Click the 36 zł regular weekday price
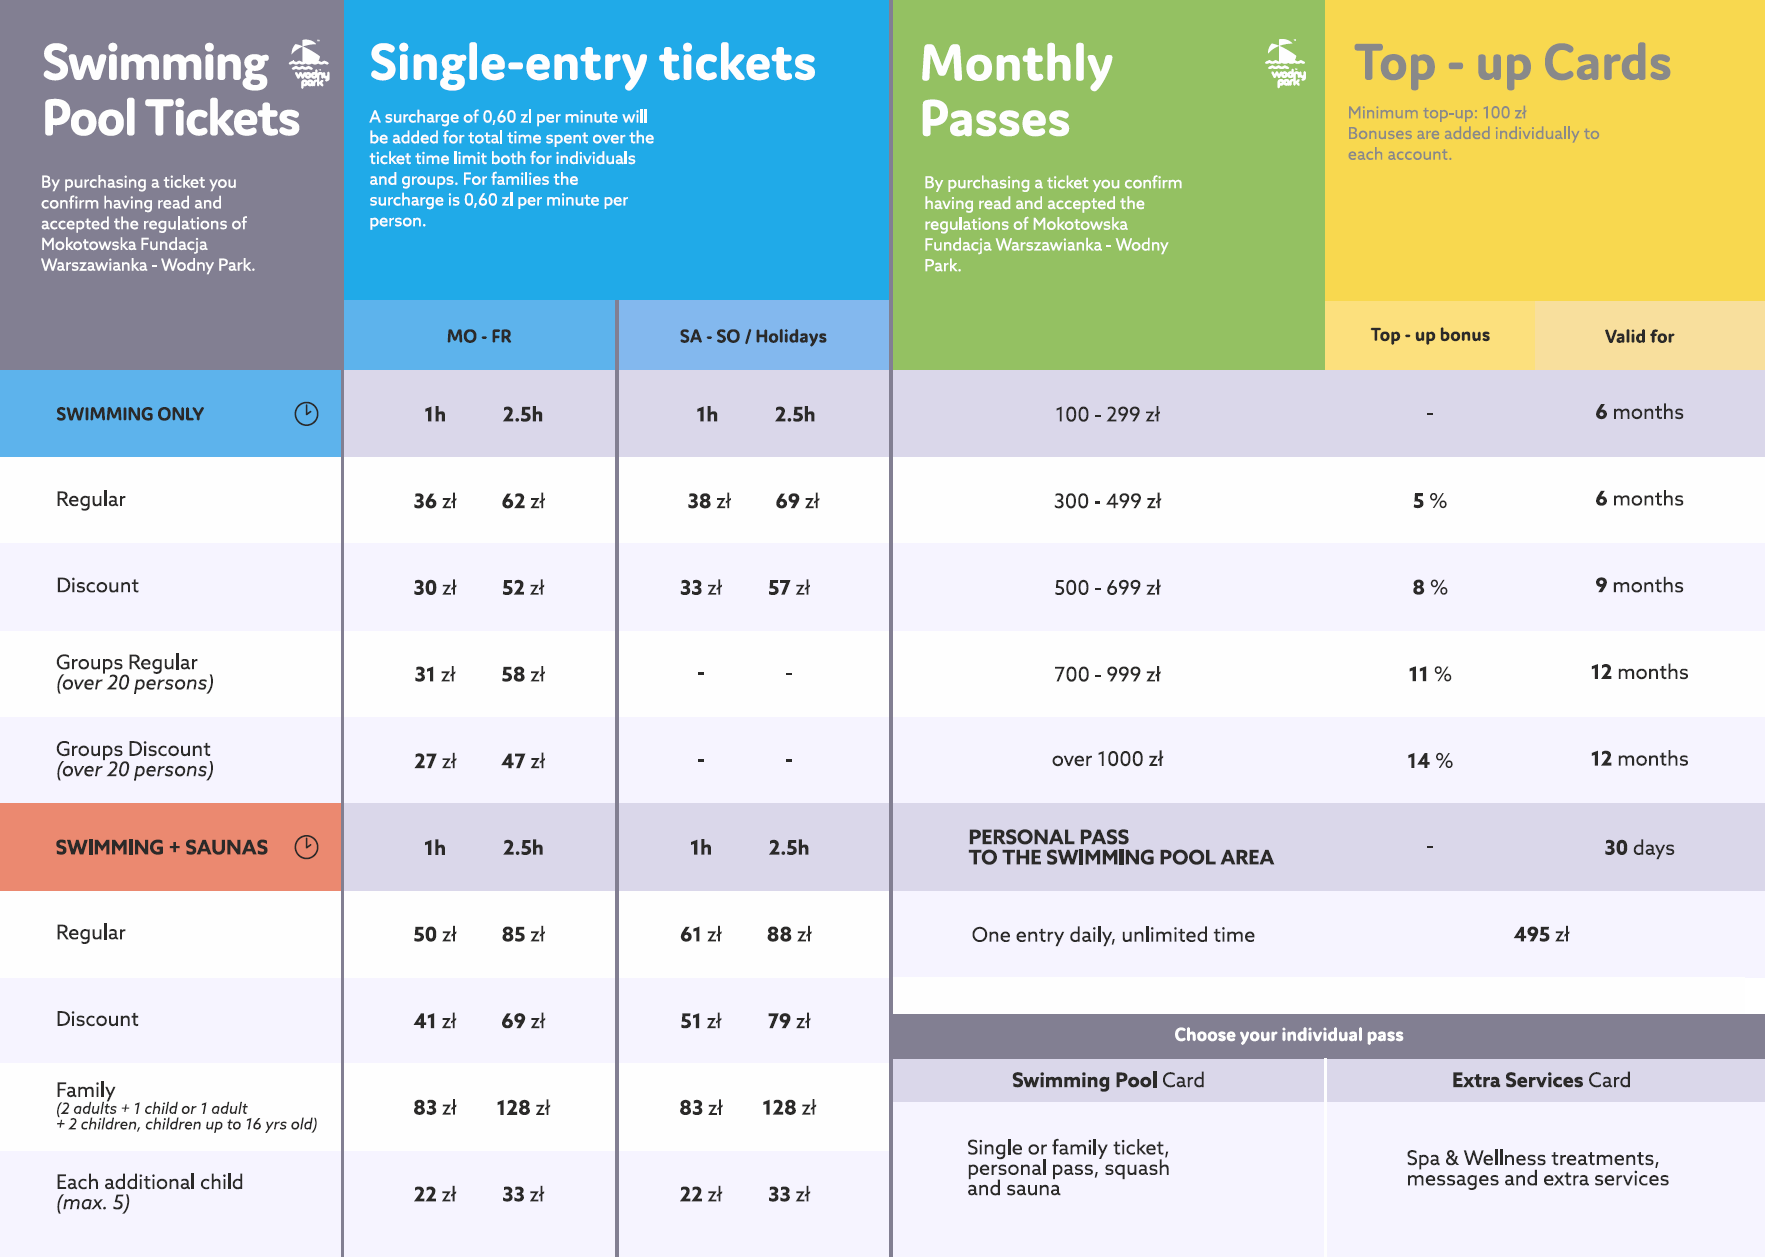This screenshot has width=1765, height=1257. (x=435, y=501)
